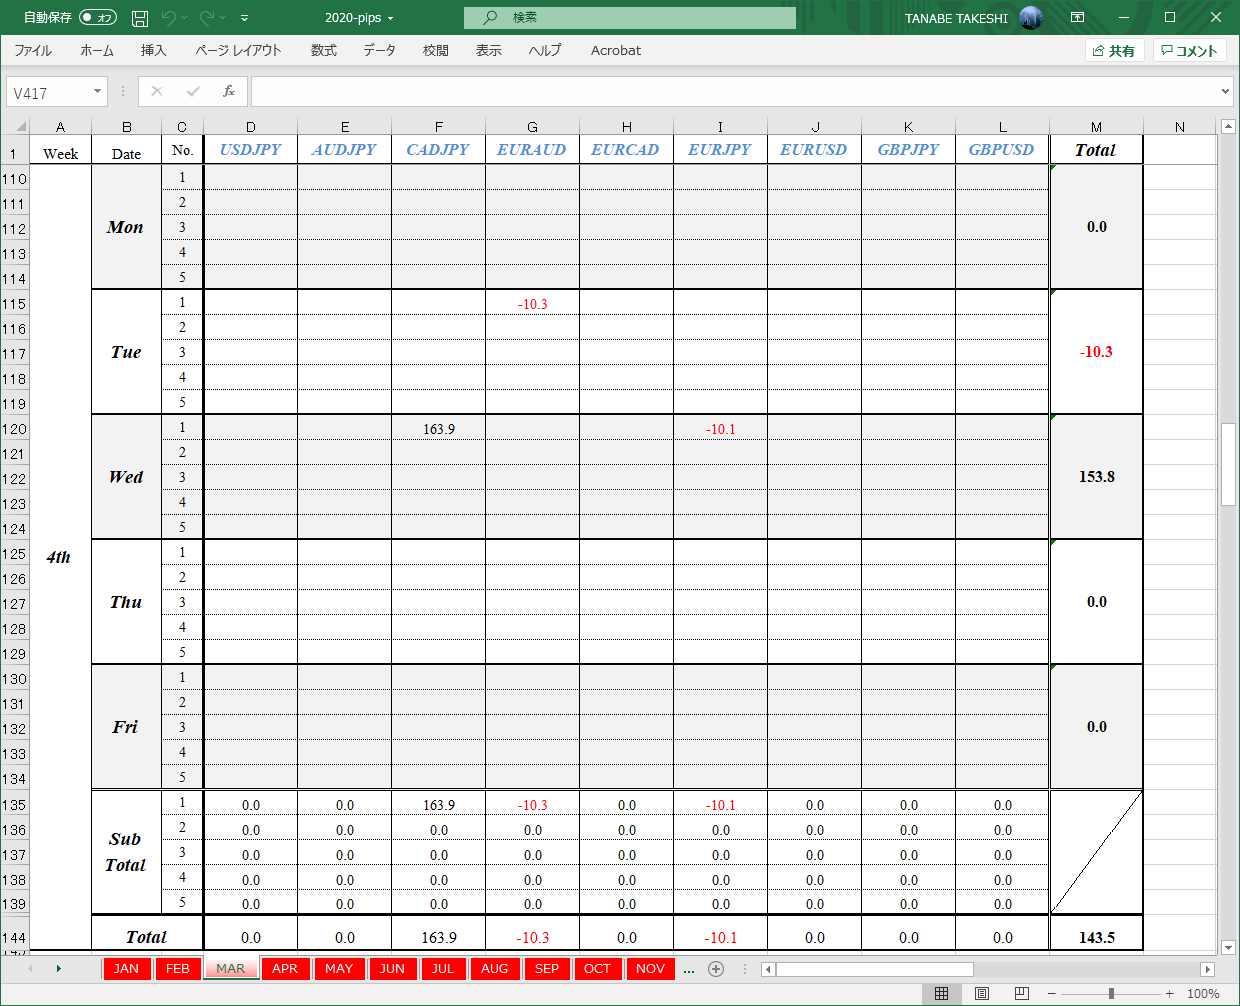Click the zoom in plus icon
Viewport: 1240px width, 1006px height.
[1169, 993]
